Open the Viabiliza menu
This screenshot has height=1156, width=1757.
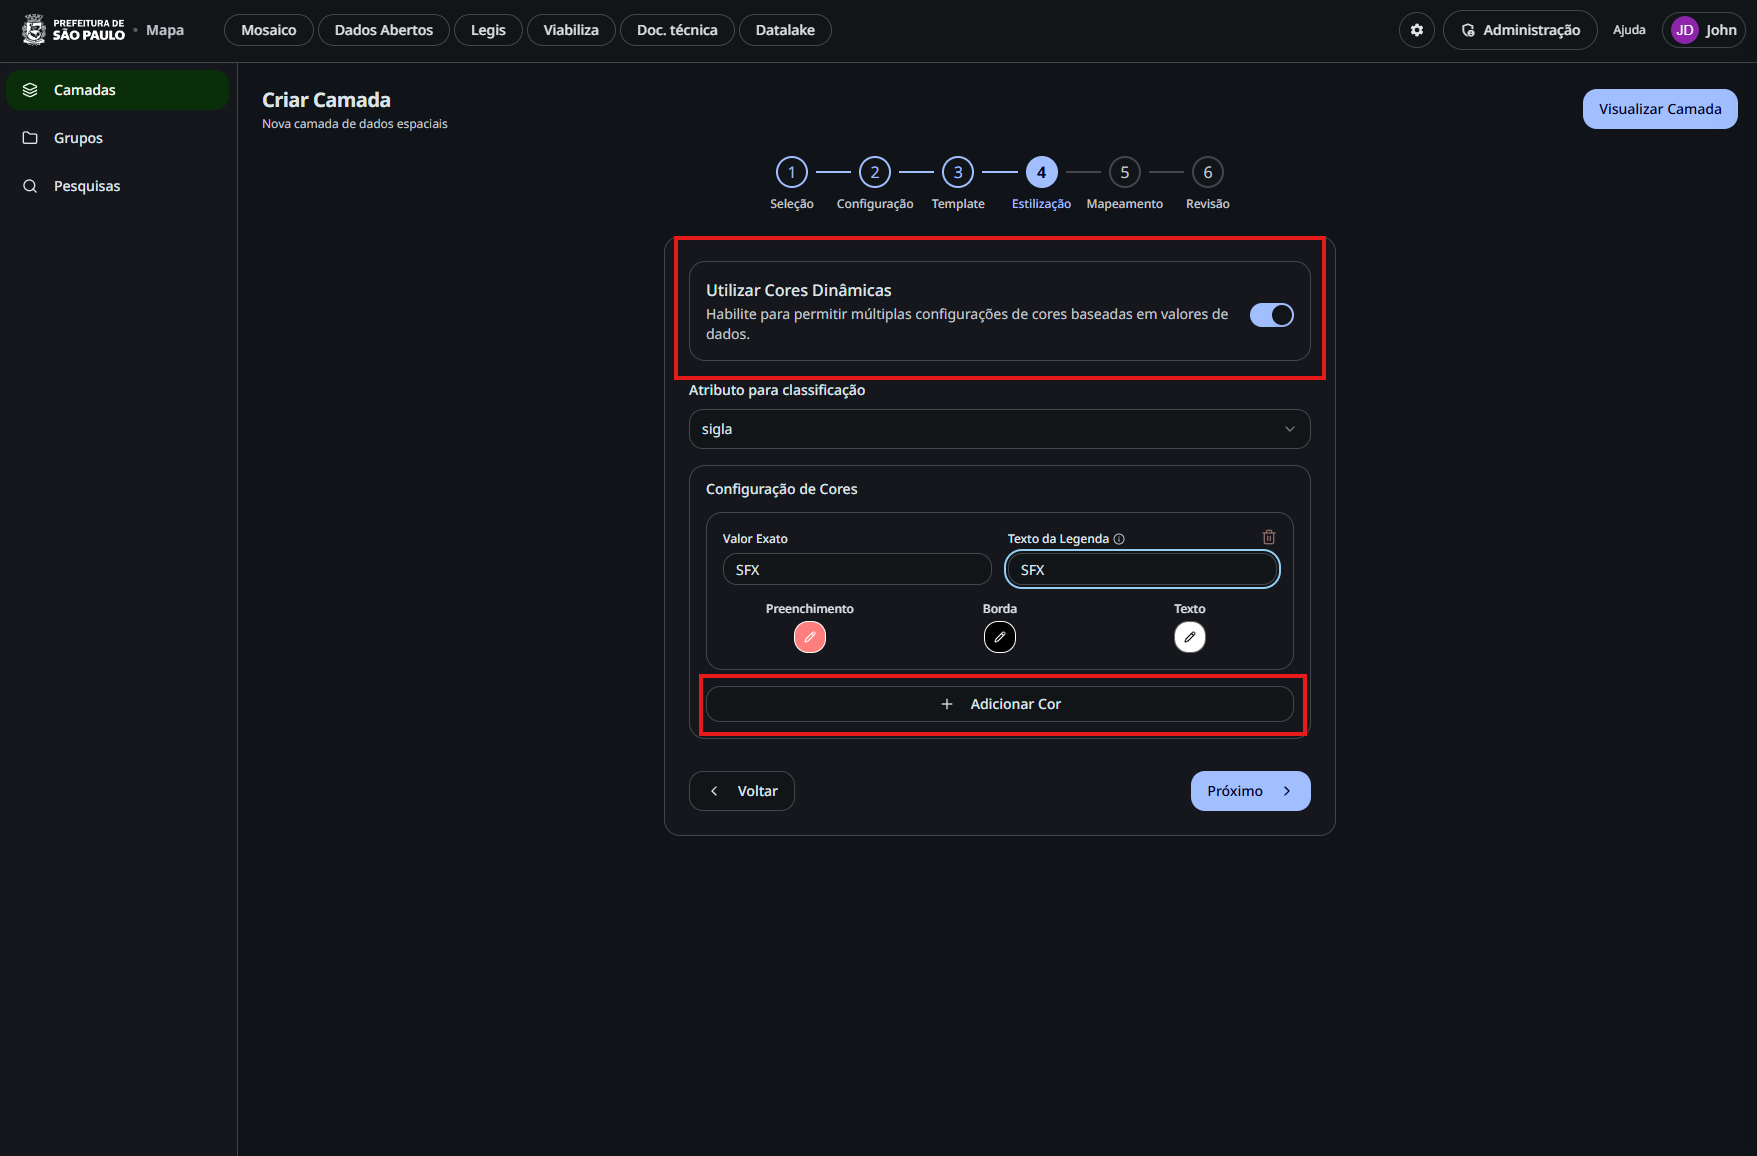pyautogui.click(x=571, y=30)
